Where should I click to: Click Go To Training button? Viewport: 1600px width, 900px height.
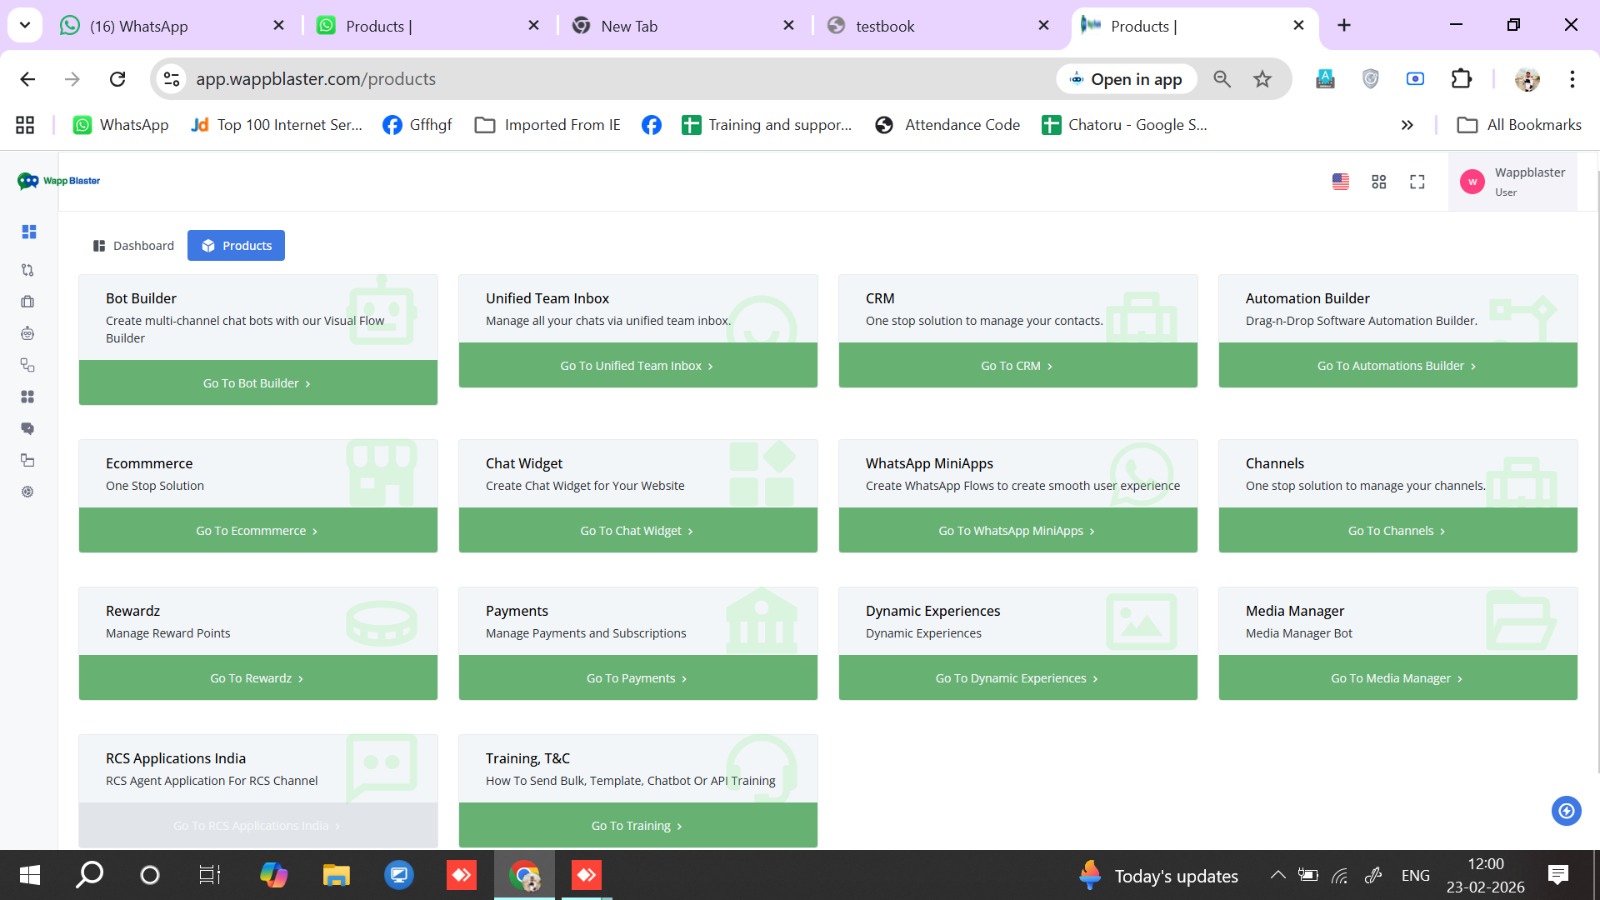point(638,826)
